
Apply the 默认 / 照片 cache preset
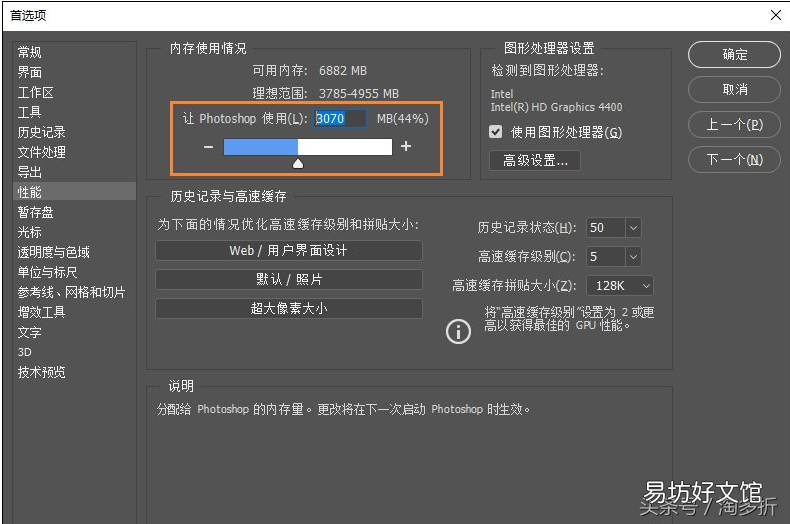[x=289, y=279]
